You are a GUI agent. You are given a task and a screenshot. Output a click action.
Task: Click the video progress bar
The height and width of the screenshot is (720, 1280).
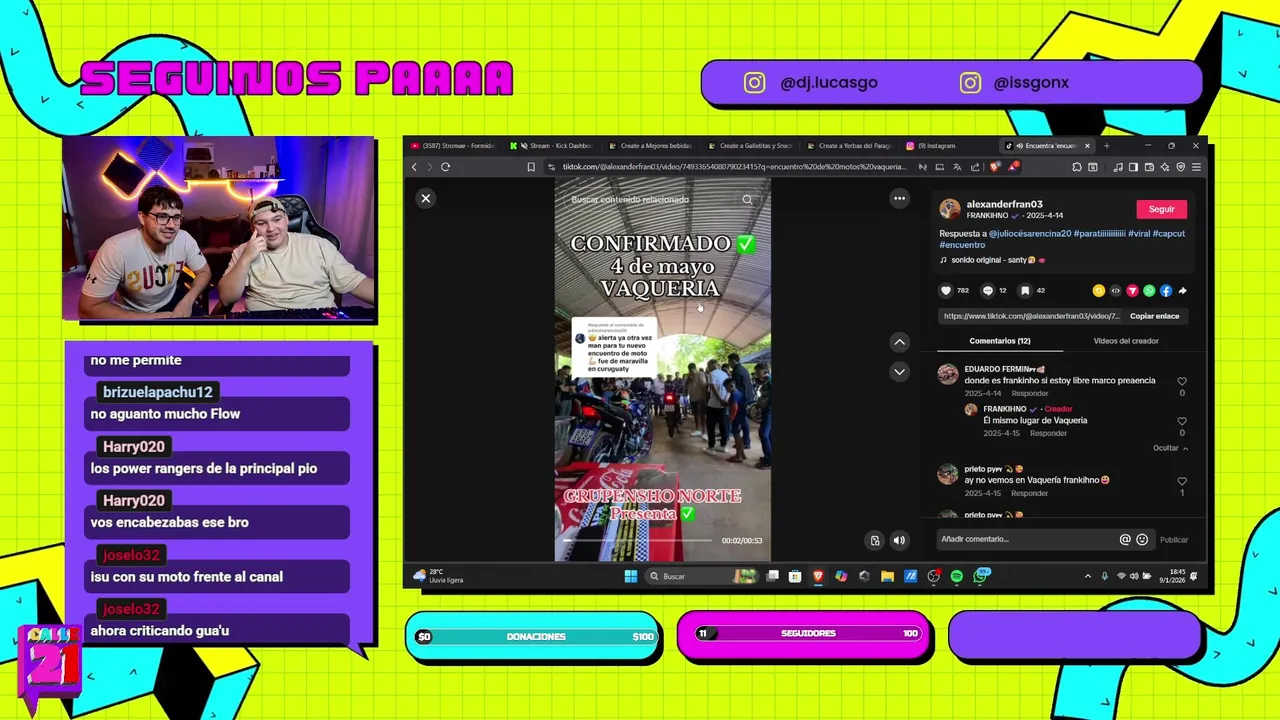[x=637, y=540]
